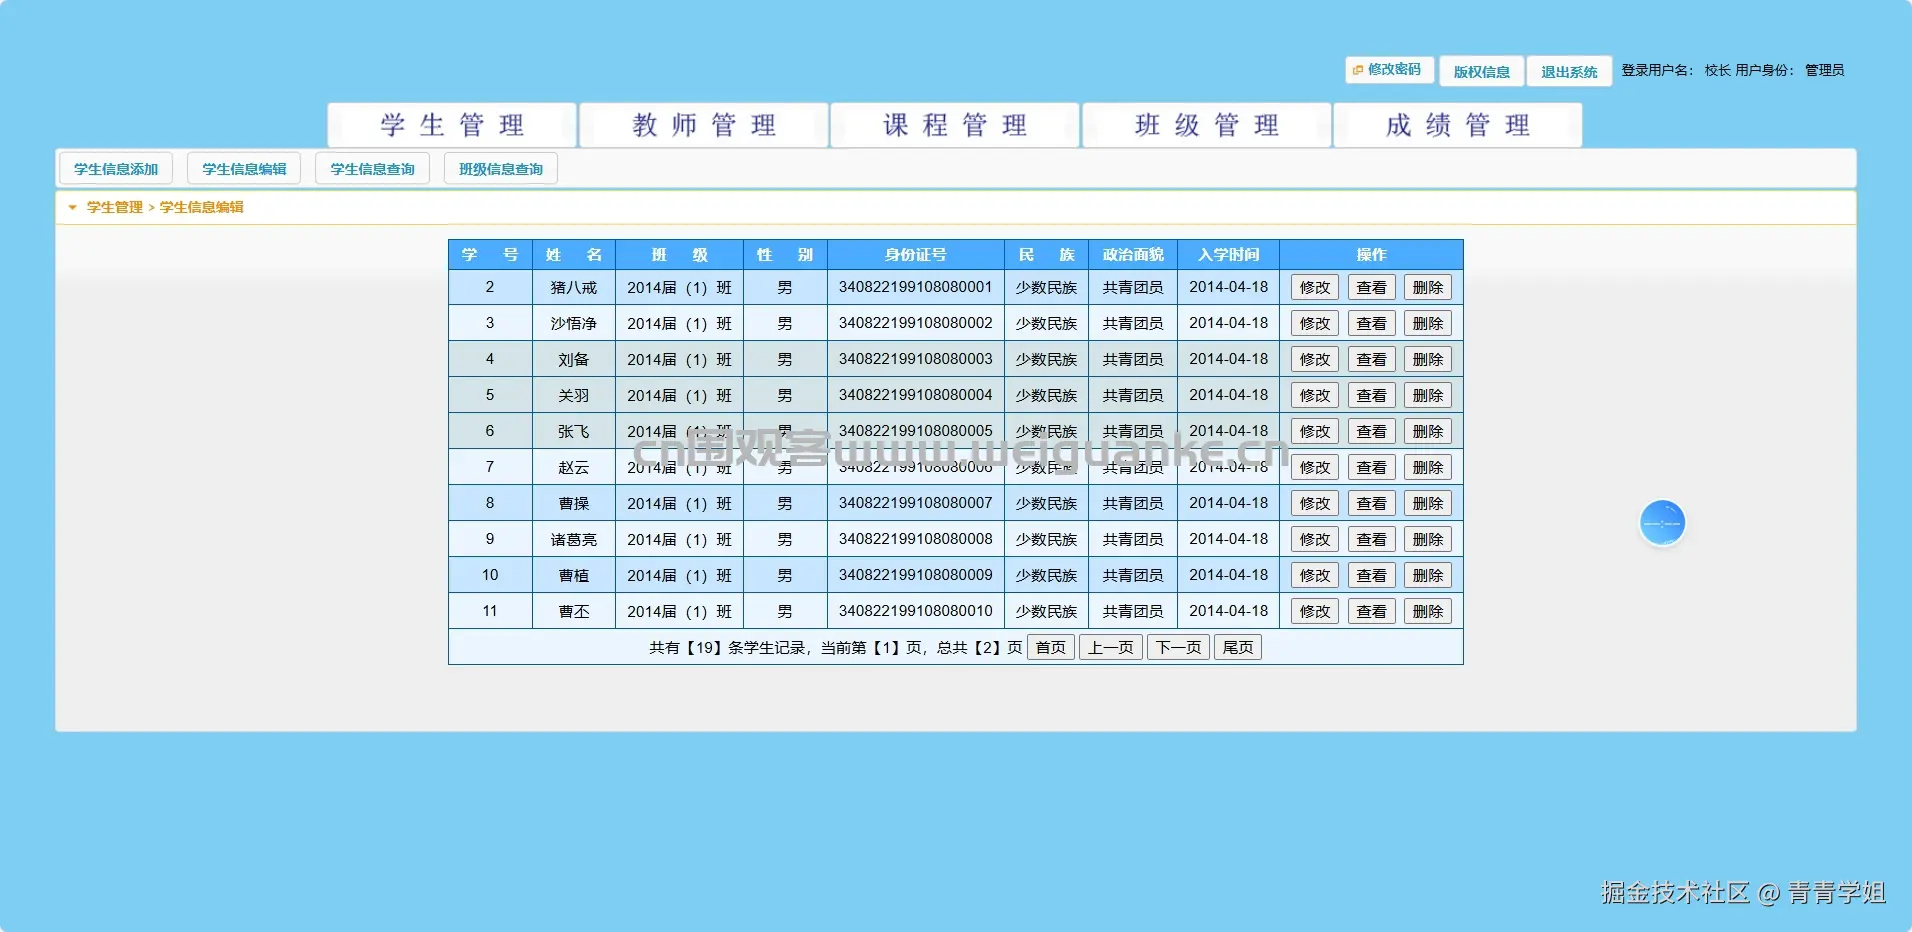Screen dimensions: 1912x932
Task: Click 查看 for student 猪八戒
Action: tap(1371, 288)
